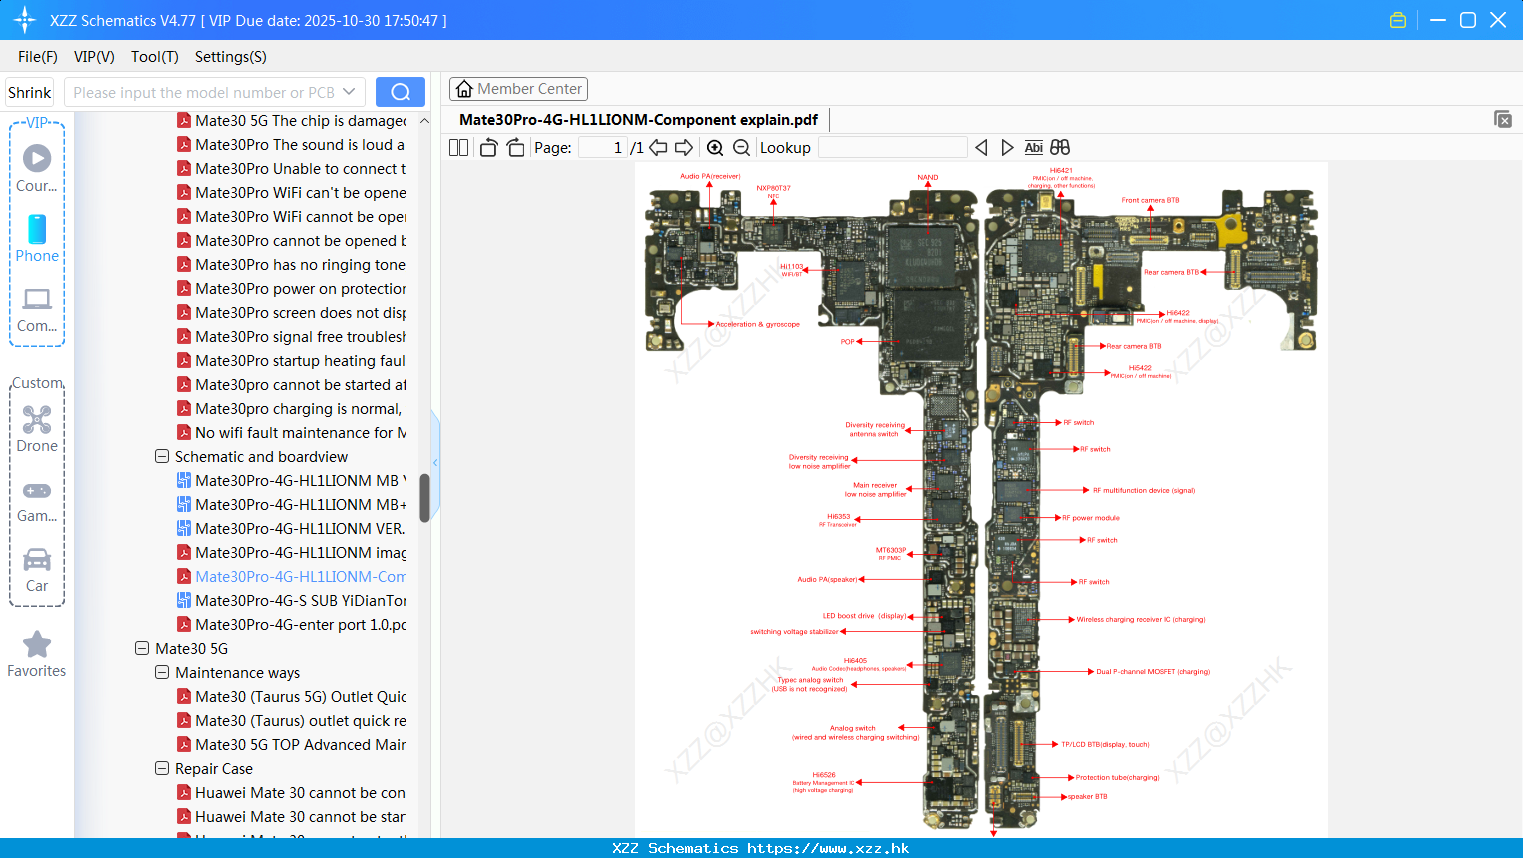Find next lookup match triangle

click(x=1007, y=148)
